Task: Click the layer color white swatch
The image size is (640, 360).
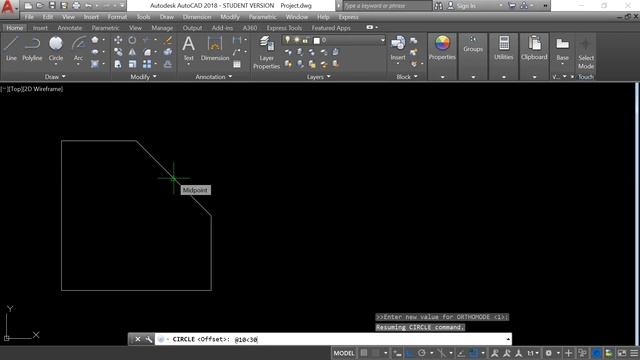Action: coord(316,40)
